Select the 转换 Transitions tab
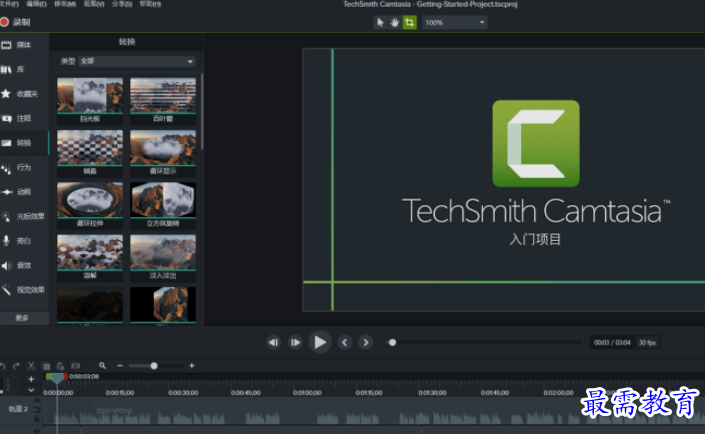The width and height of the screenshot is (705, 434). pyautogui.click(x=24, y=143)
